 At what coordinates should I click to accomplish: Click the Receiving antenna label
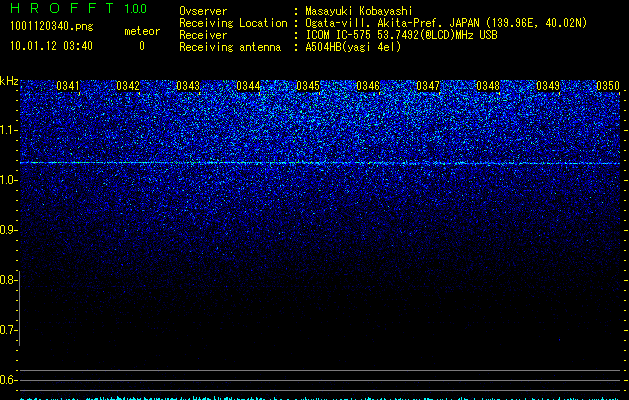230,47
